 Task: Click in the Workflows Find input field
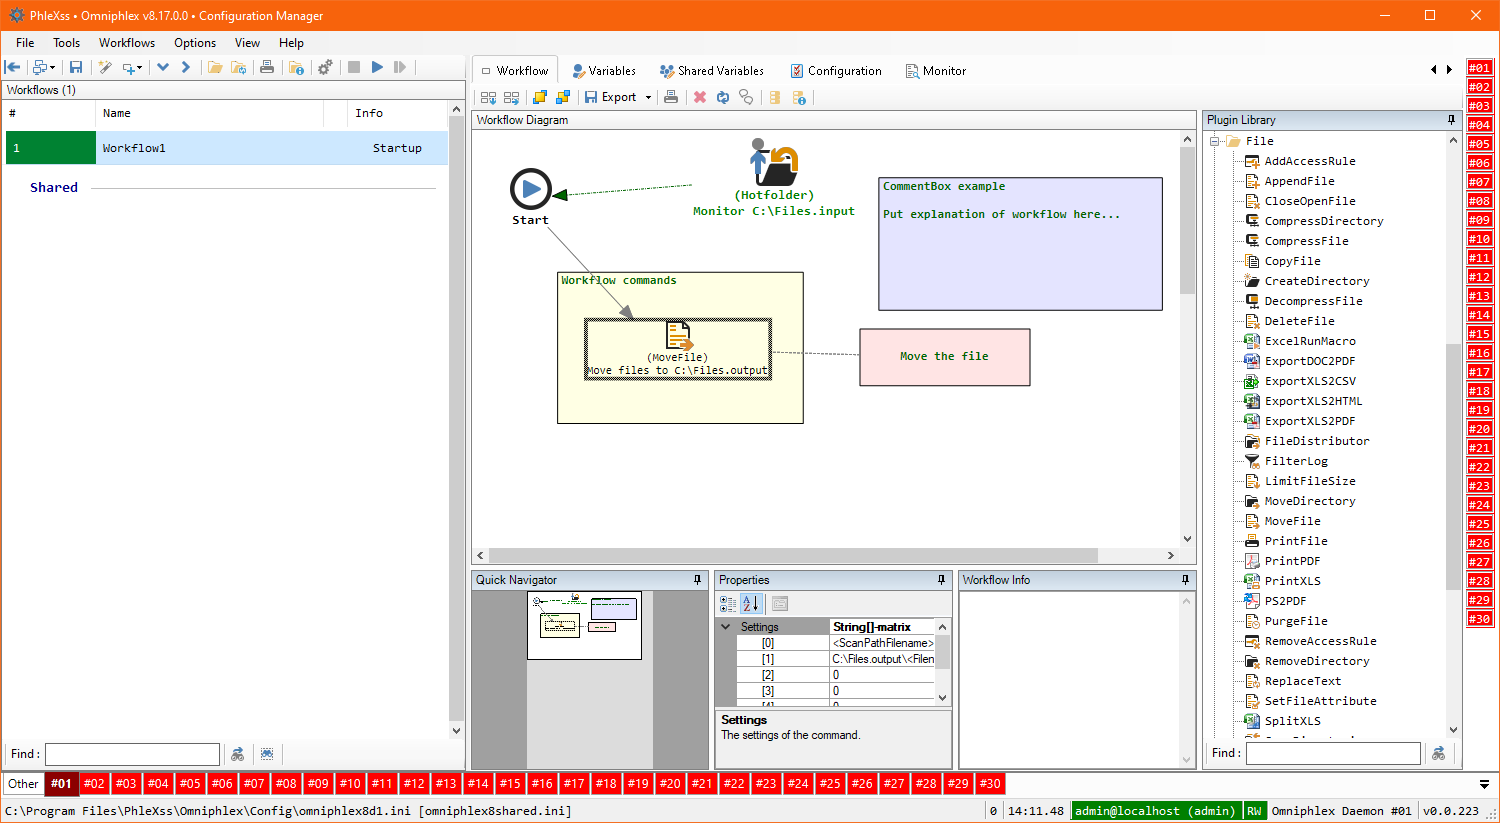[132, 754]
